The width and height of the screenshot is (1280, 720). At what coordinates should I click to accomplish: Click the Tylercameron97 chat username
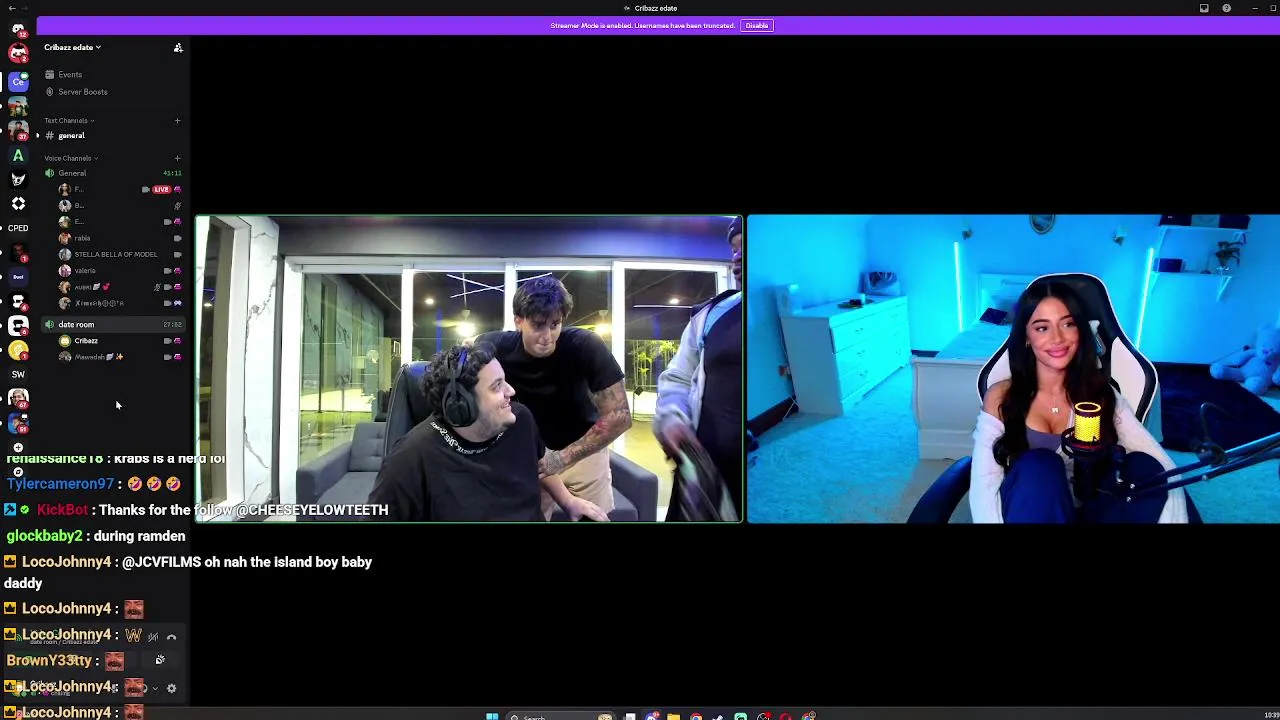tap(60, 484)
